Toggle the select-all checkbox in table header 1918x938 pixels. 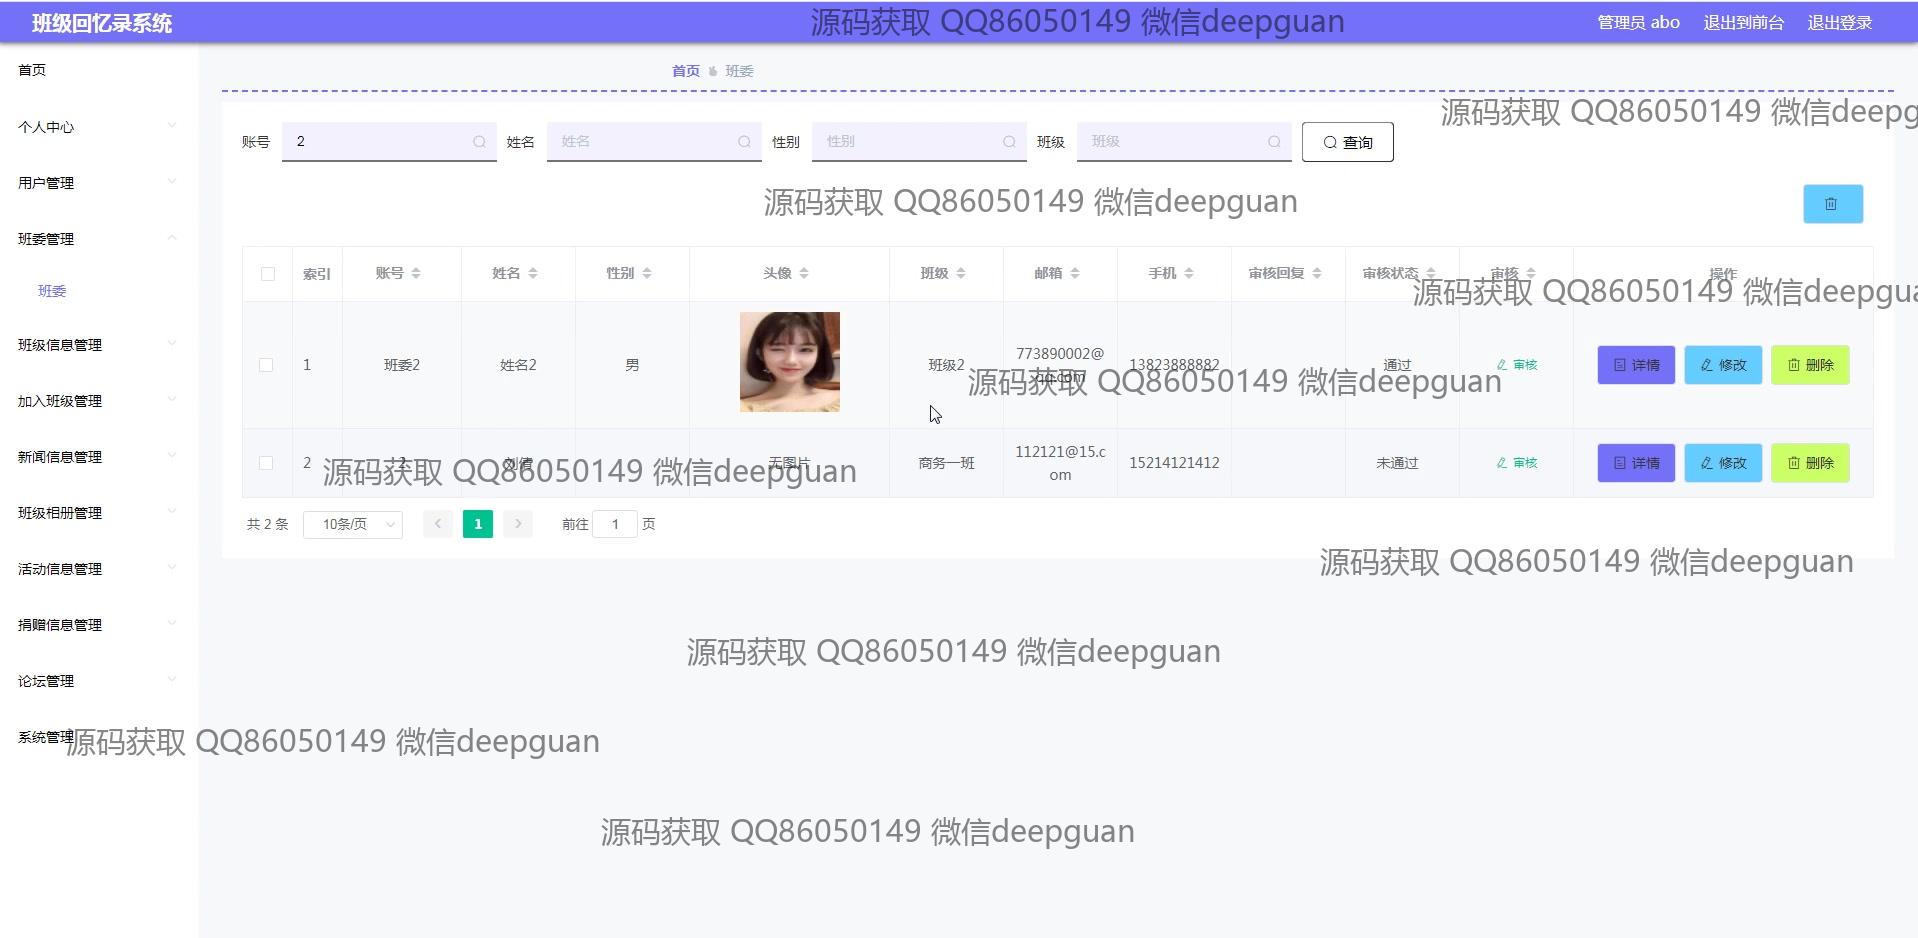[x=268, y=274]
